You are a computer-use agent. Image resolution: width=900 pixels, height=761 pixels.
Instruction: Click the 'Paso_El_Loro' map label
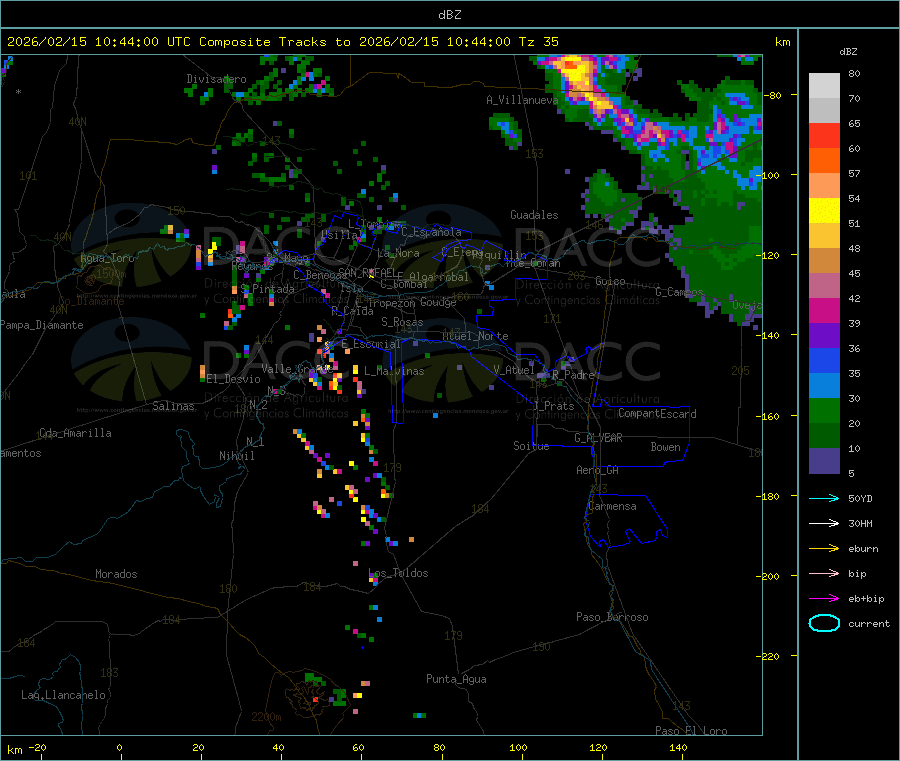click(691, 731)
